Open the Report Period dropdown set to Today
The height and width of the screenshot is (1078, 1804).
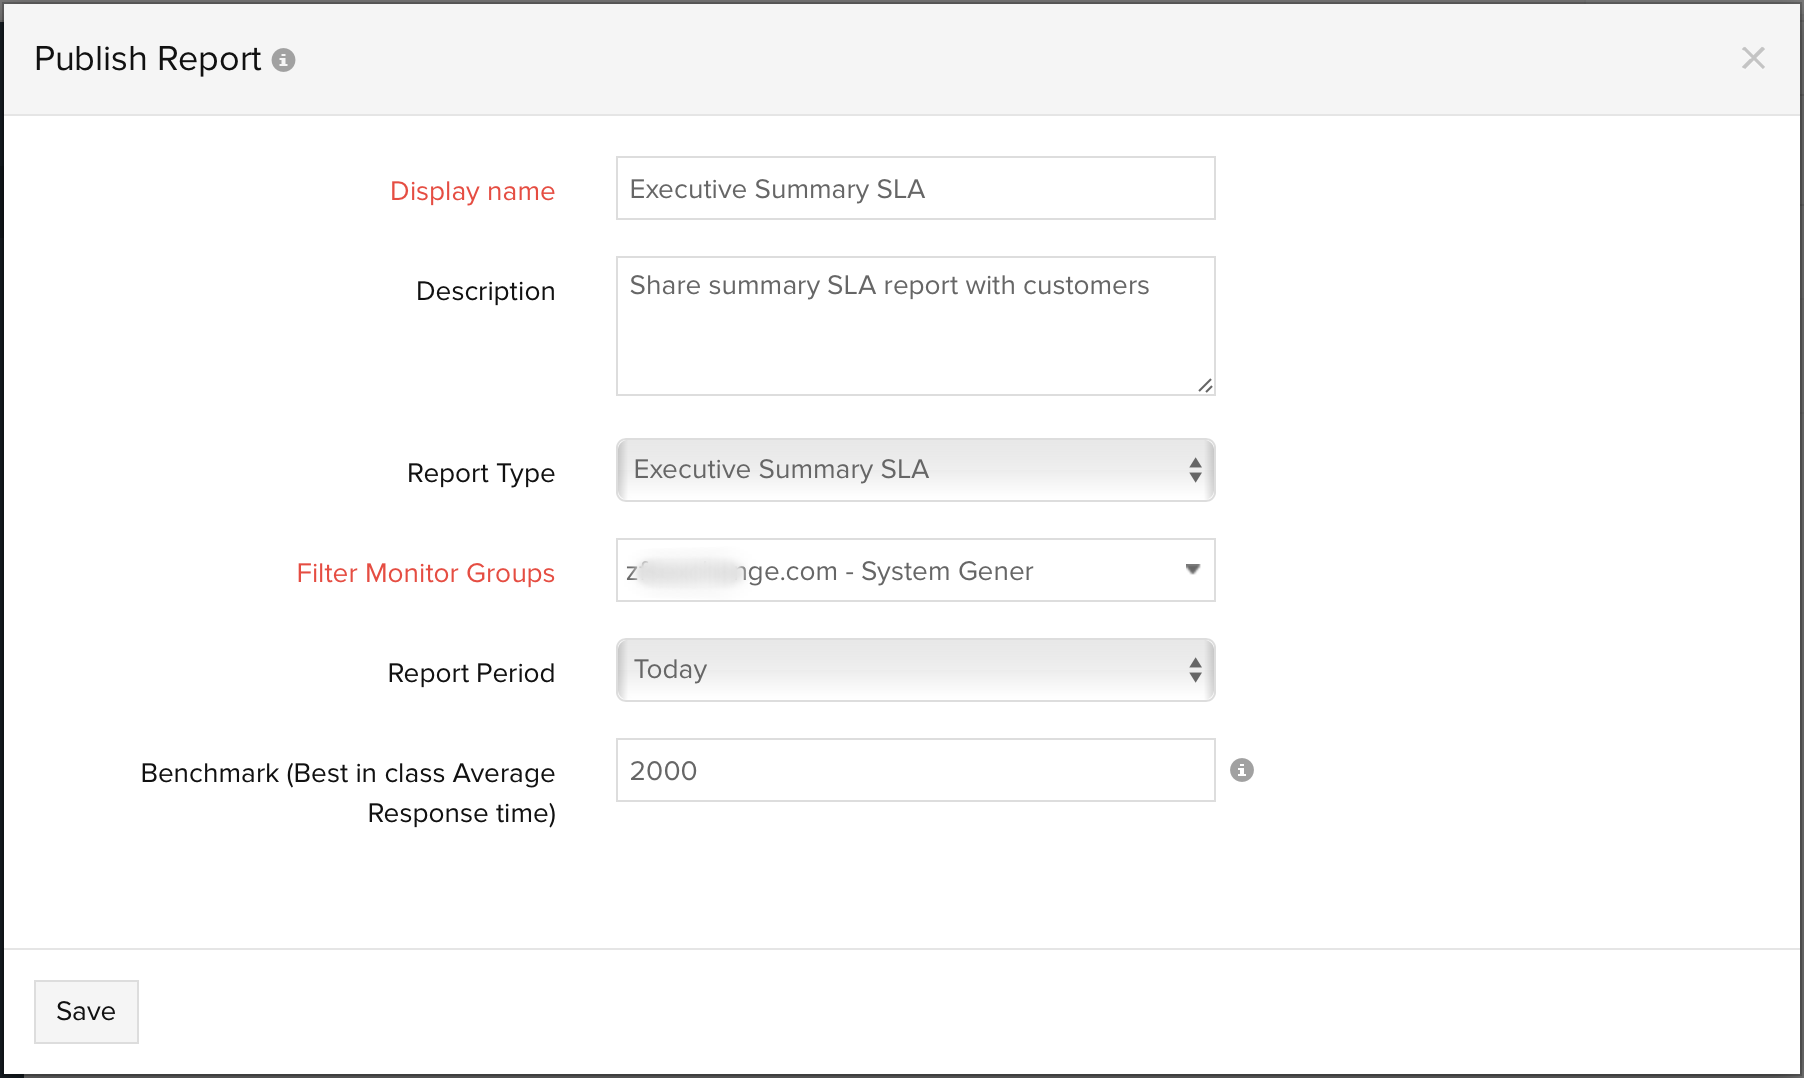900,670
